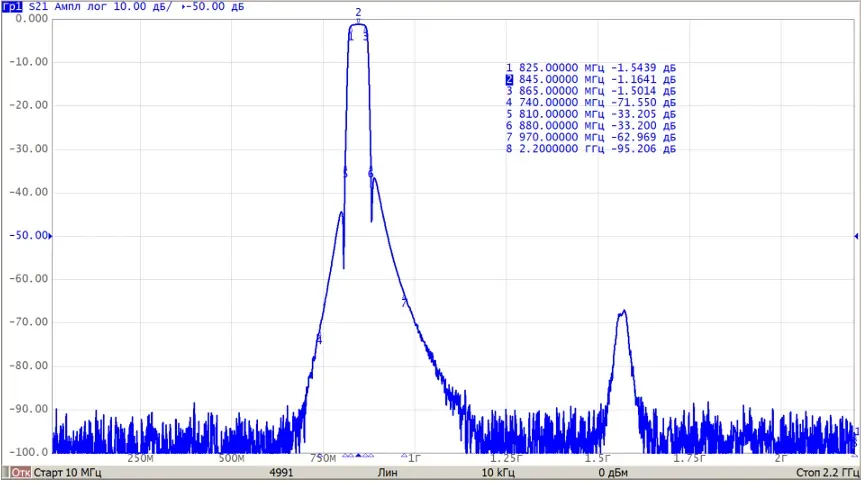The width and height of the screenshot is (861, 481).
Task: Click the 10 кГц IF bandwidth field
Action: tap(498, 472)
